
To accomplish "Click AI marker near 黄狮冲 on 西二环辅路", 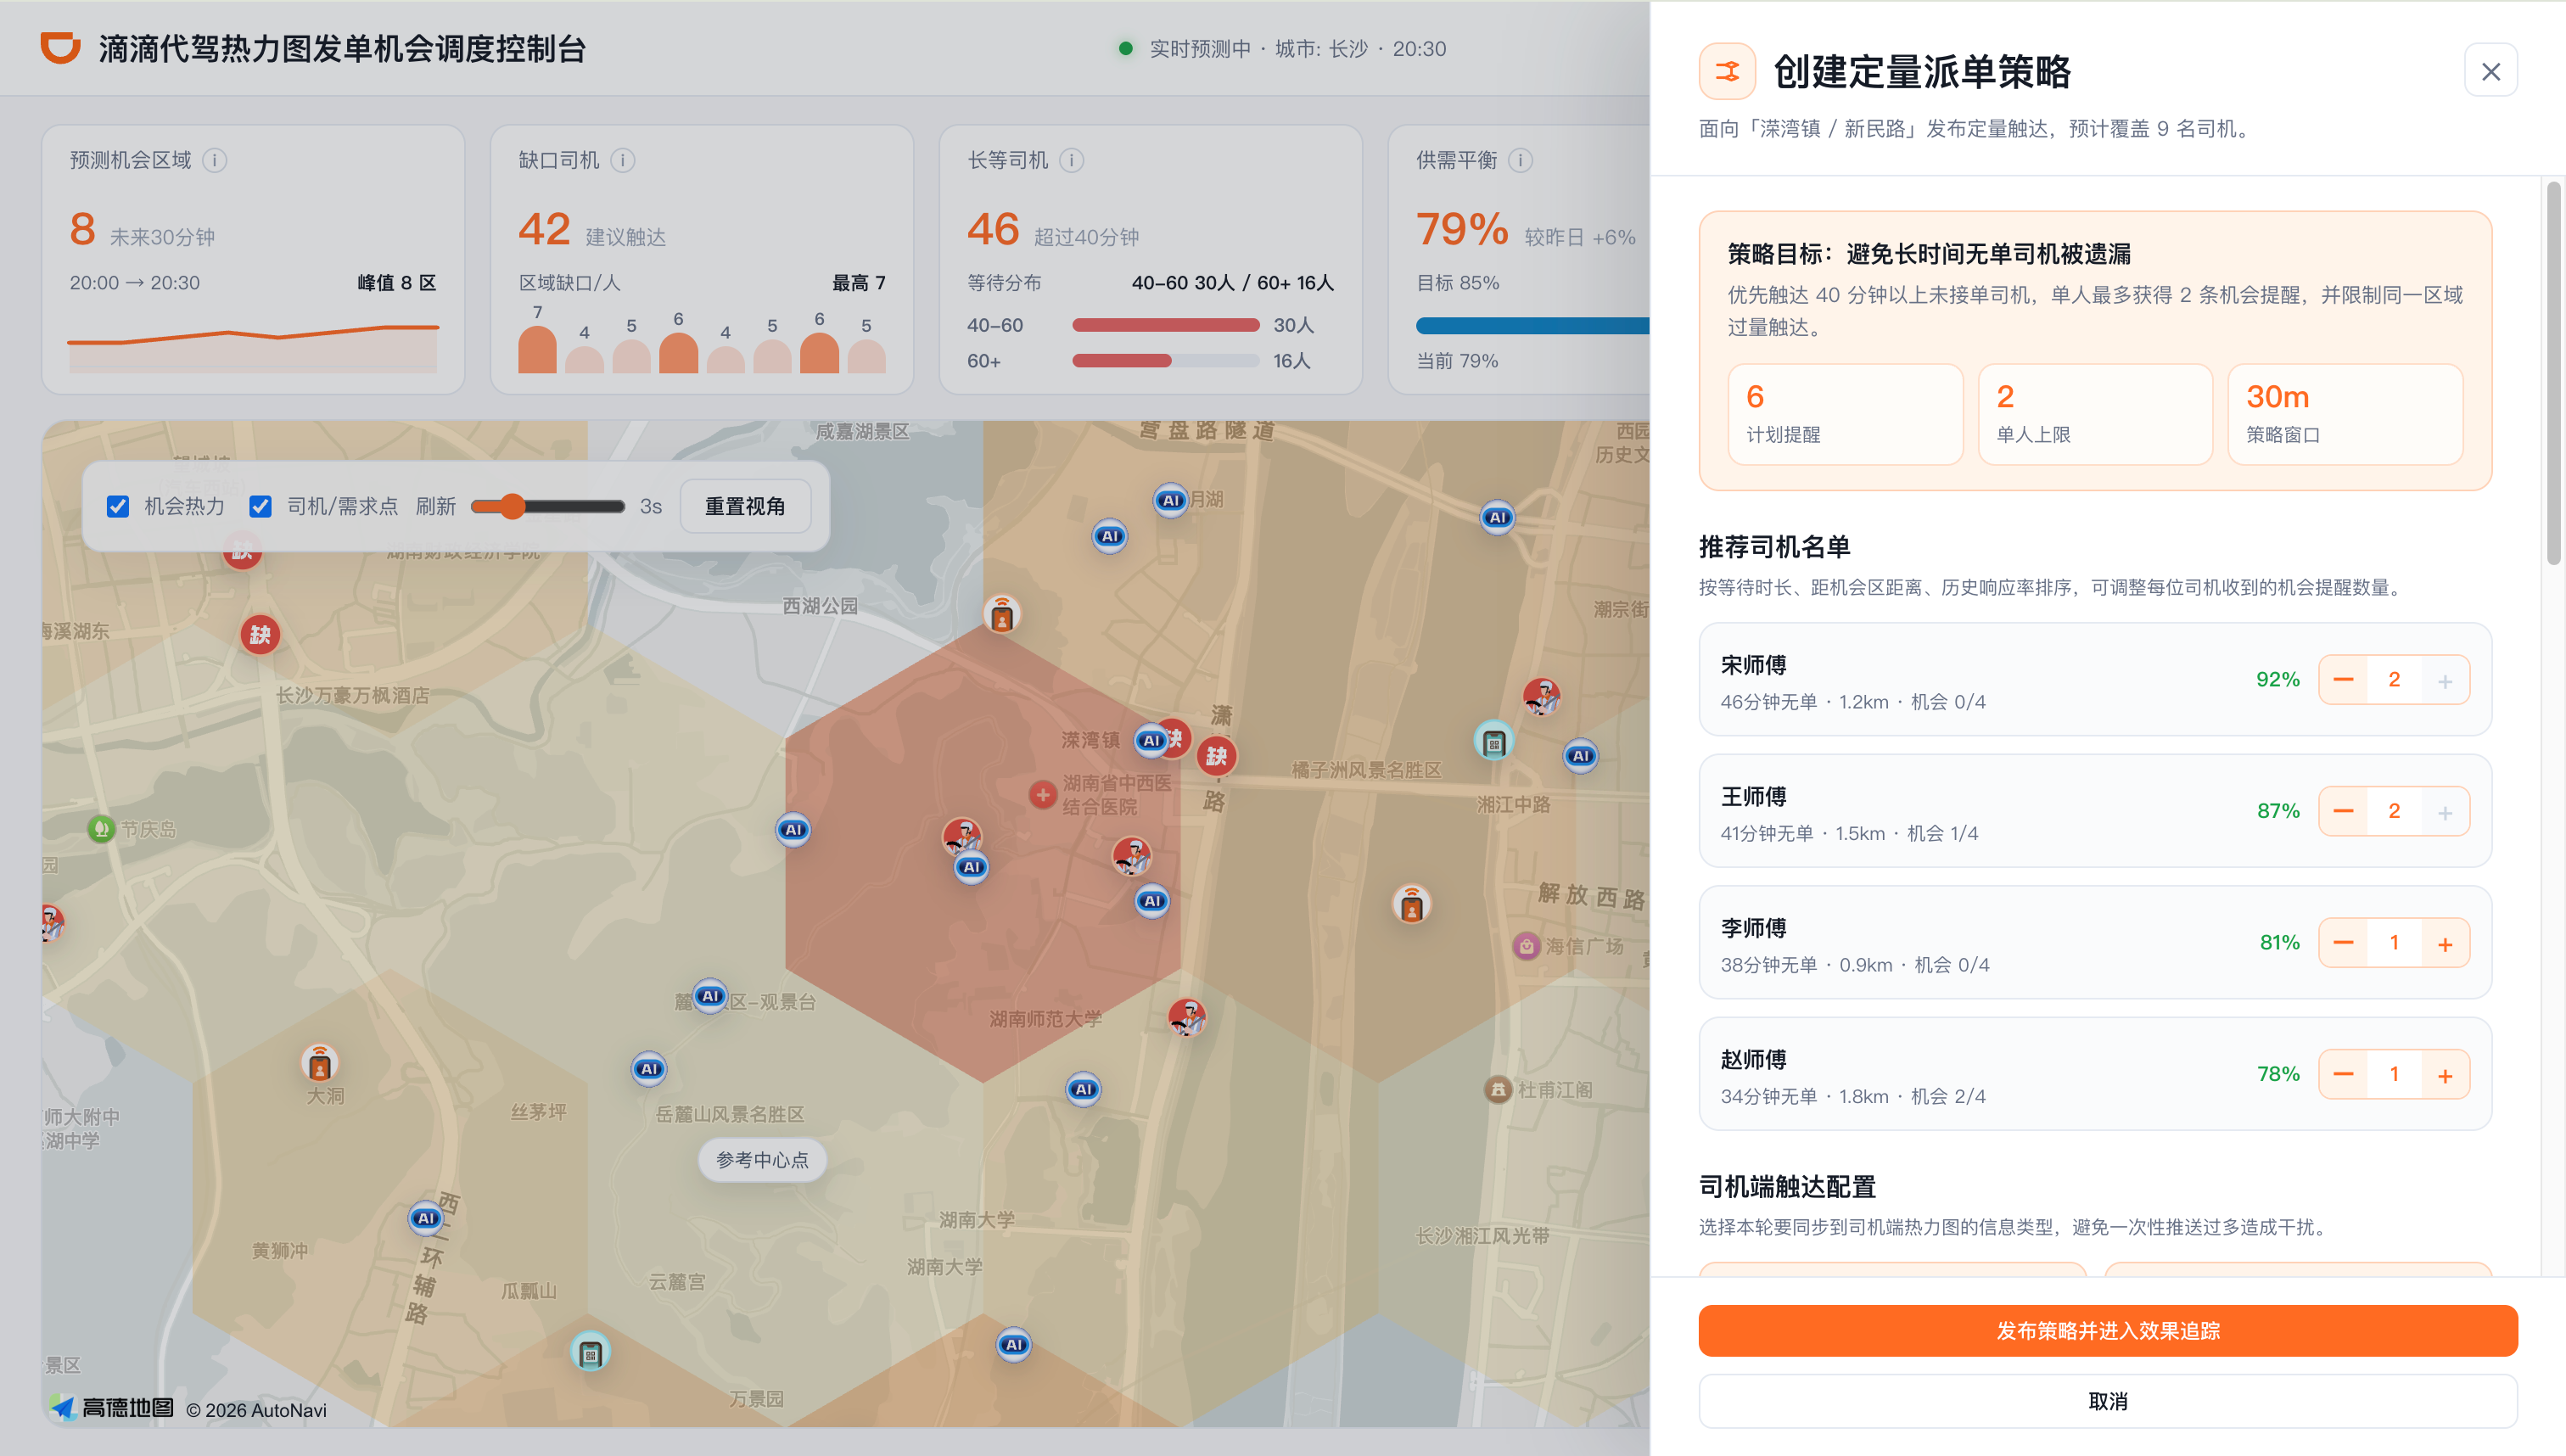I will pyautogui.click(x=426, y=1218).
